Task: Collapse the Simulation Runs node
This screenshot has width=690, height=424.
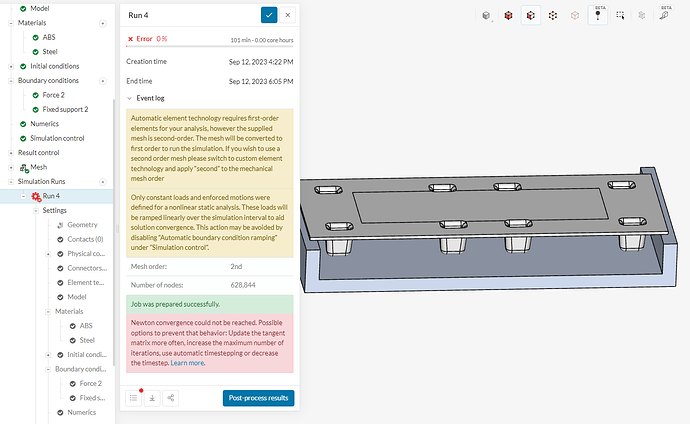Action: point(11,182)
